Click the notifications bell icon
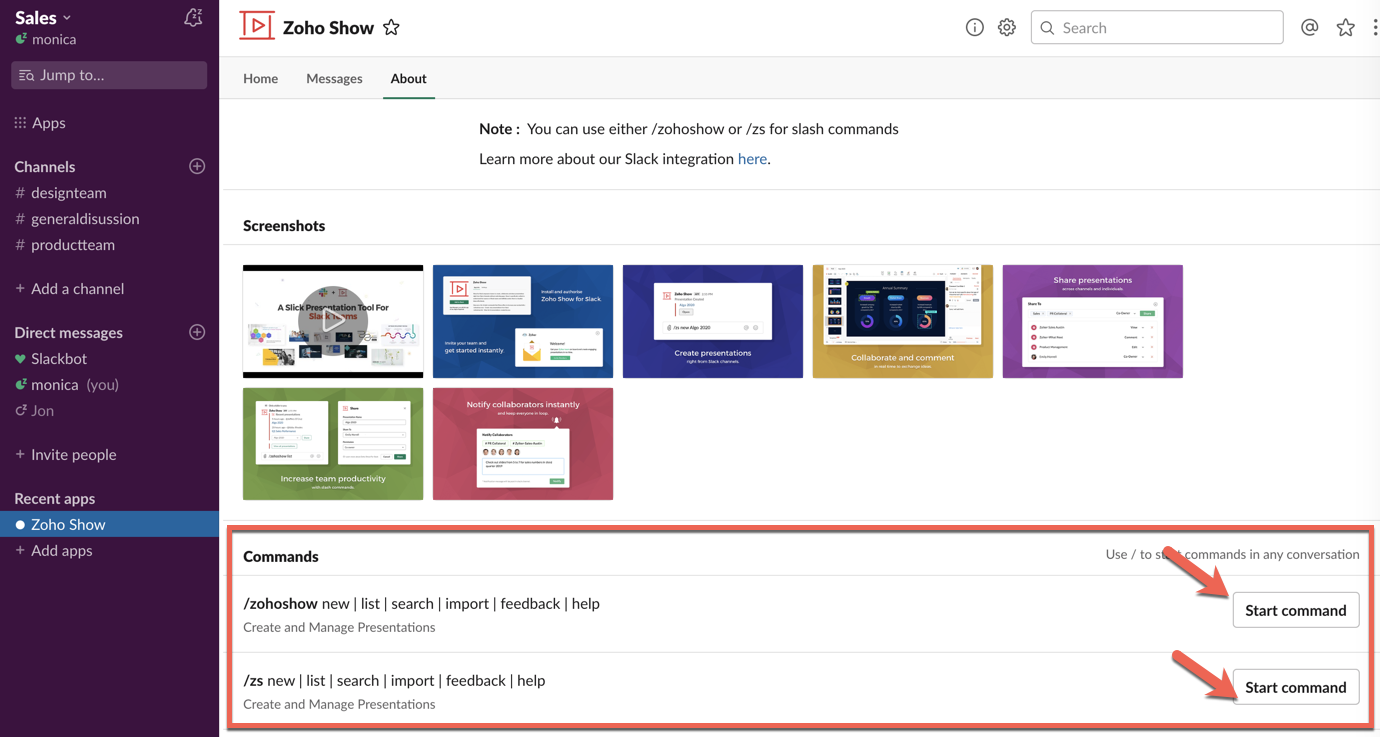1380x737 pixels. (x=193, y=18)
